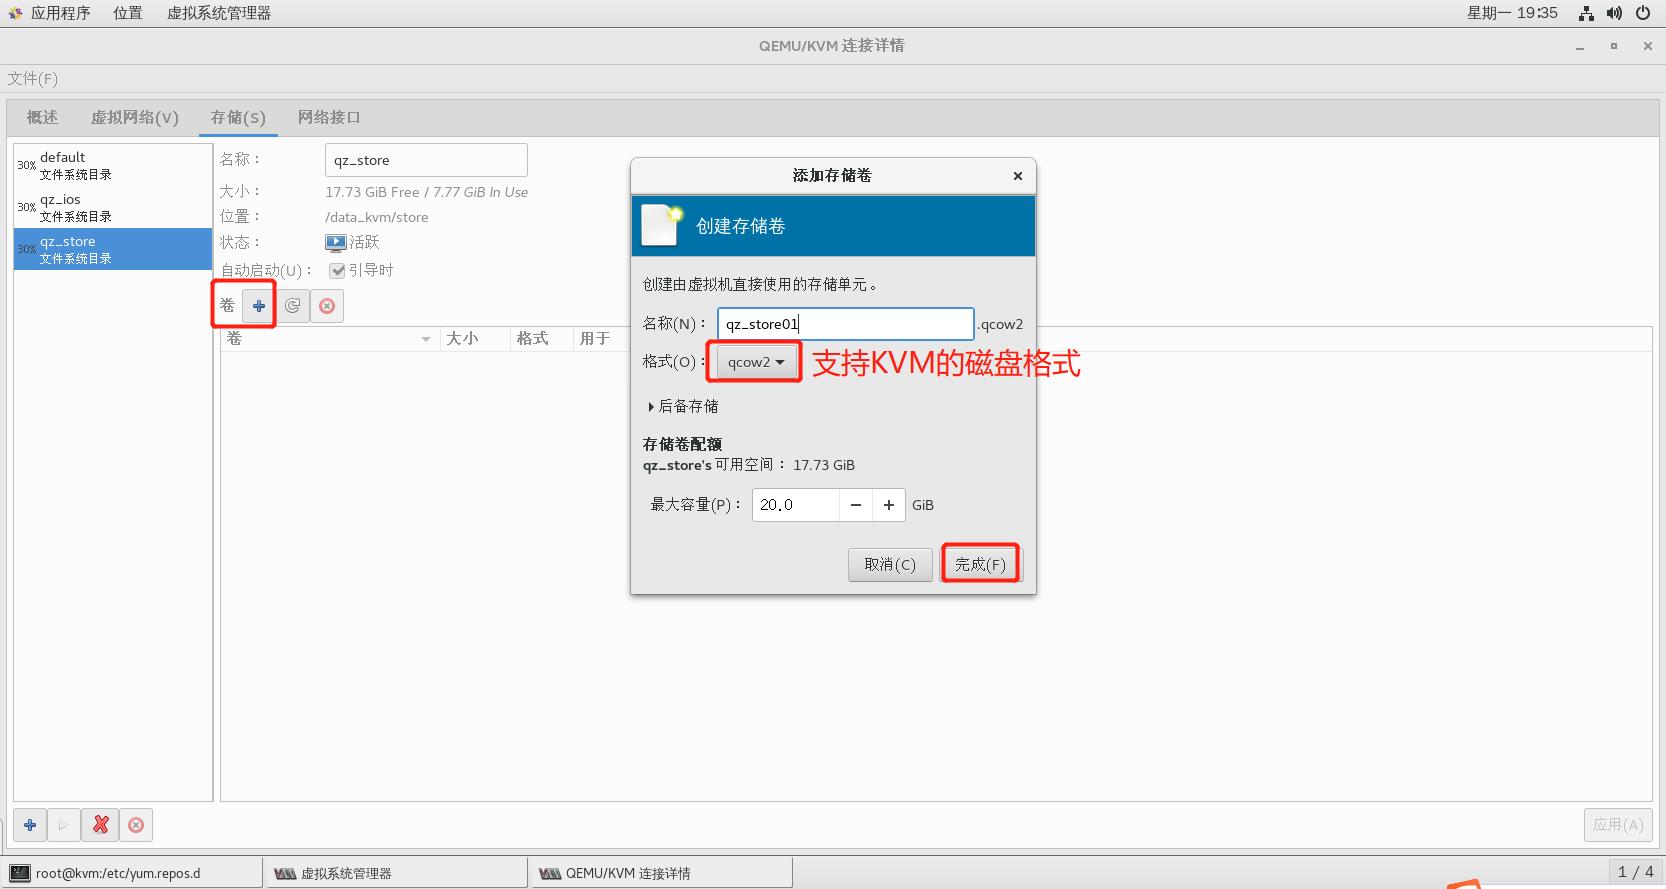Screen dimensions: 1666x889
Task: Click the Used By column header
Action: coord(596,339)
